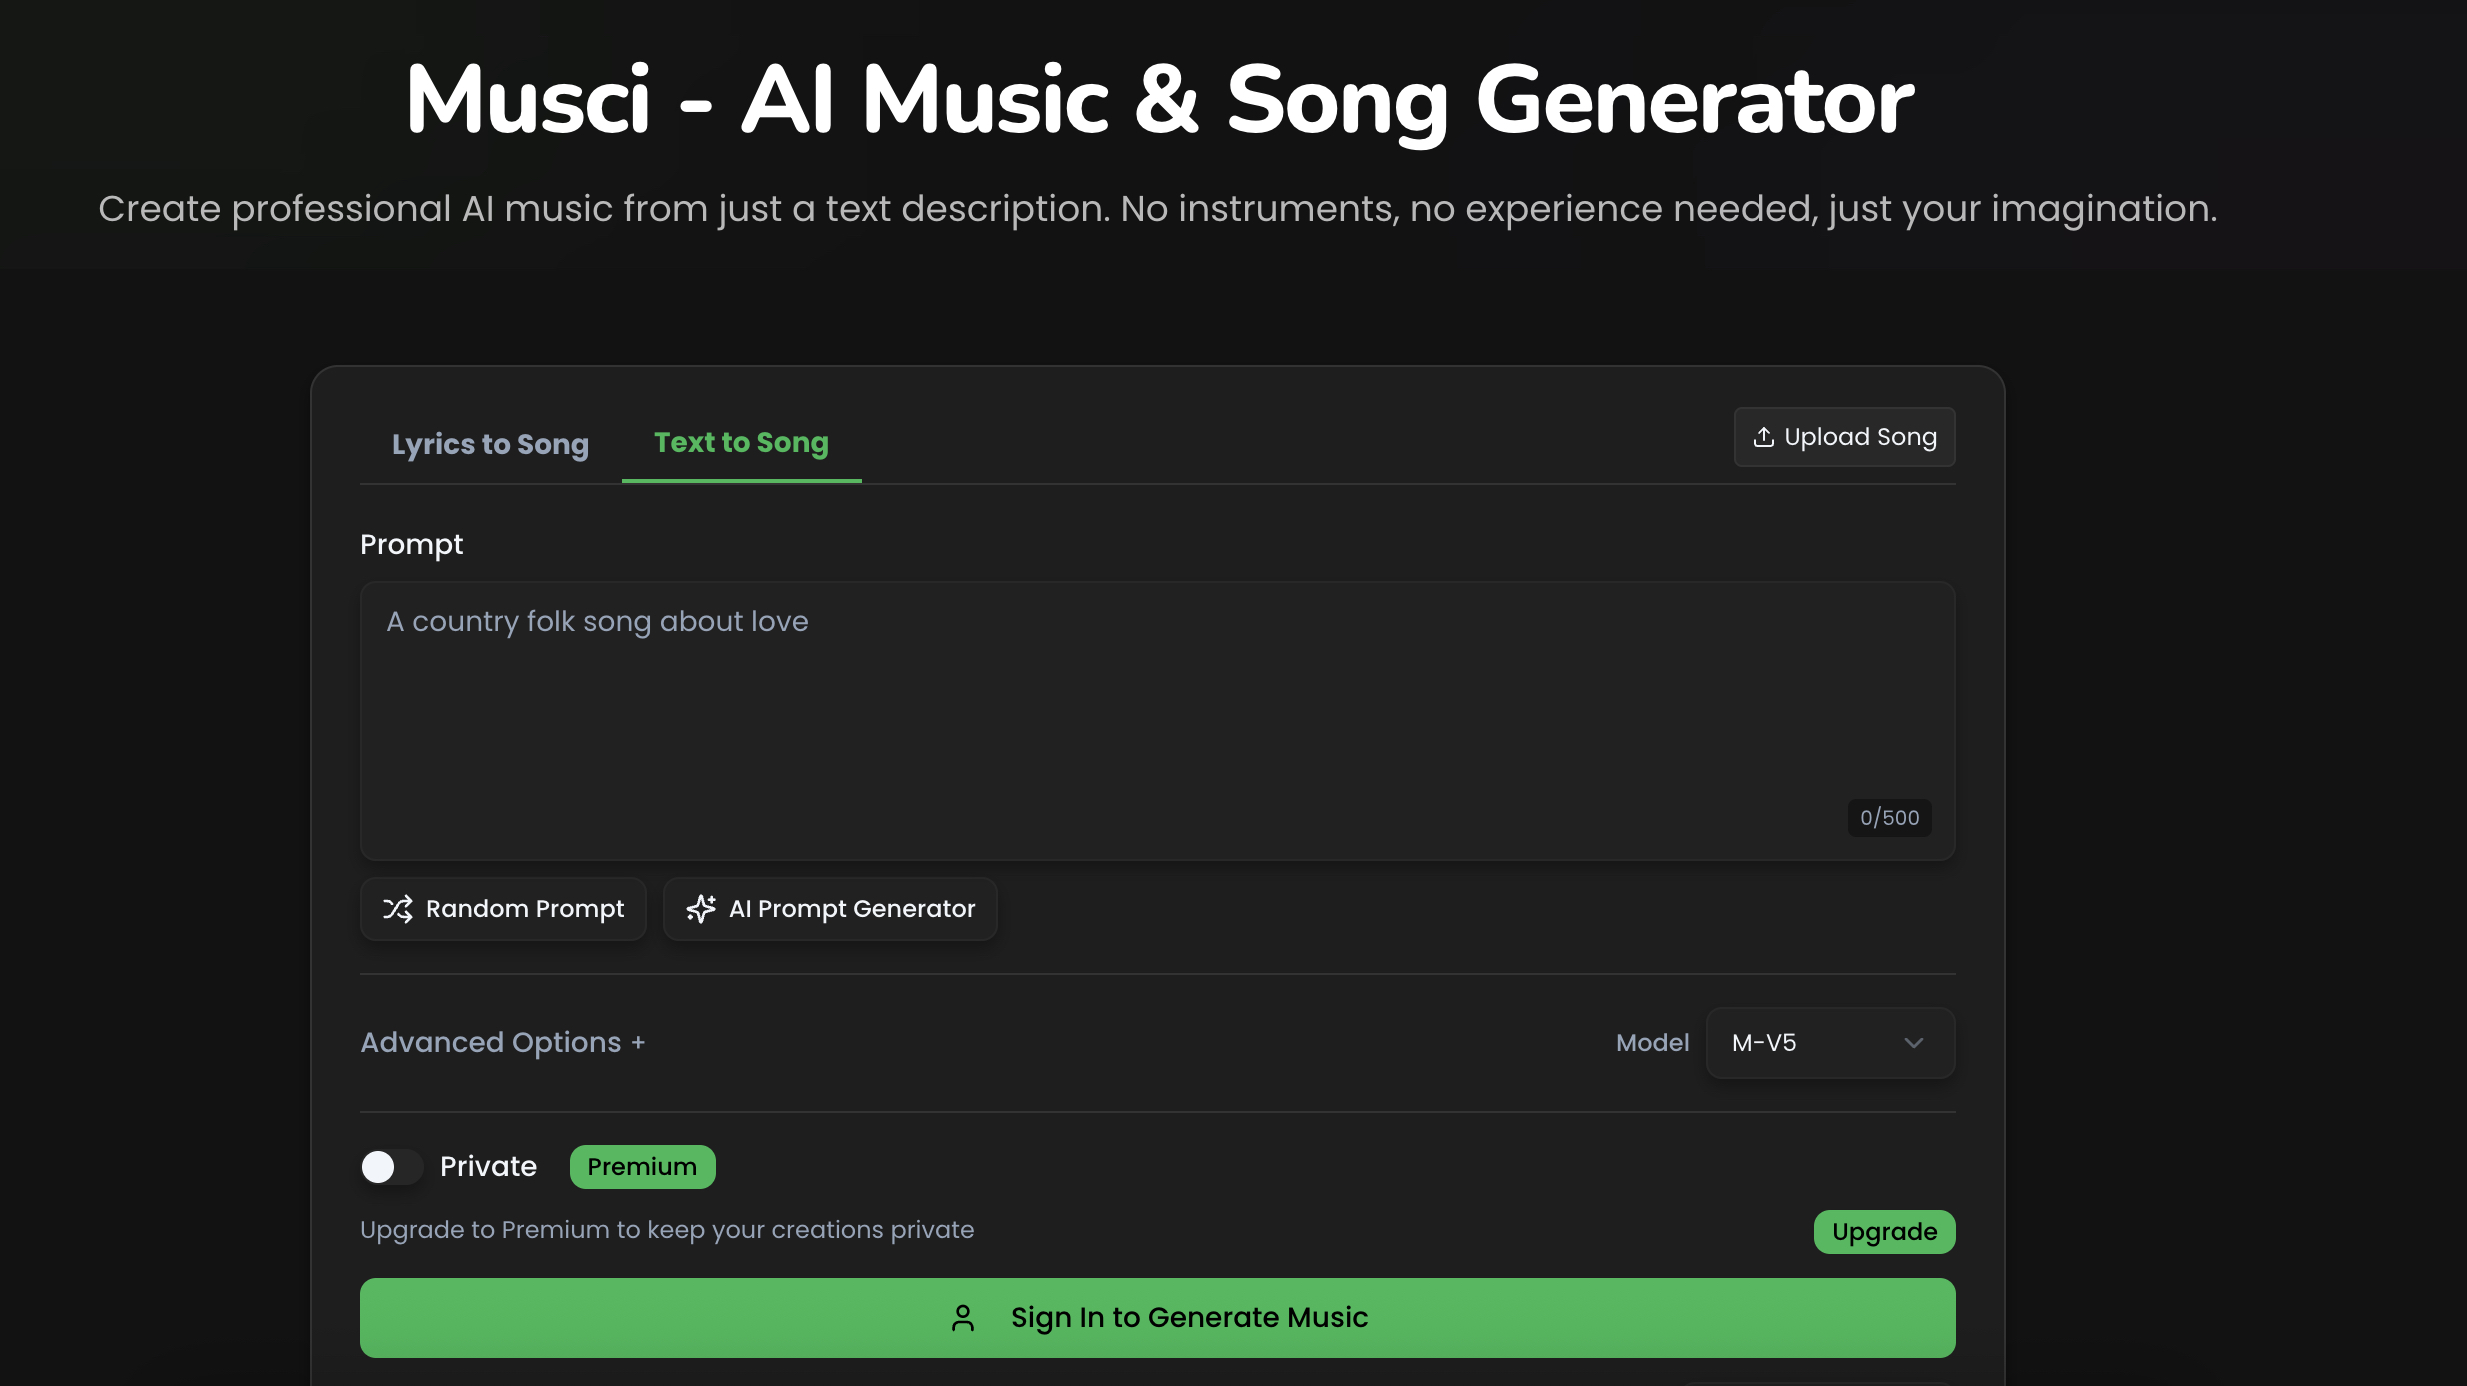Image resolution: width=2467 pixels, height=1386 pixels.
Task: Click the shuffle icon beside Random Prompt
Action: tap(398, 909)
